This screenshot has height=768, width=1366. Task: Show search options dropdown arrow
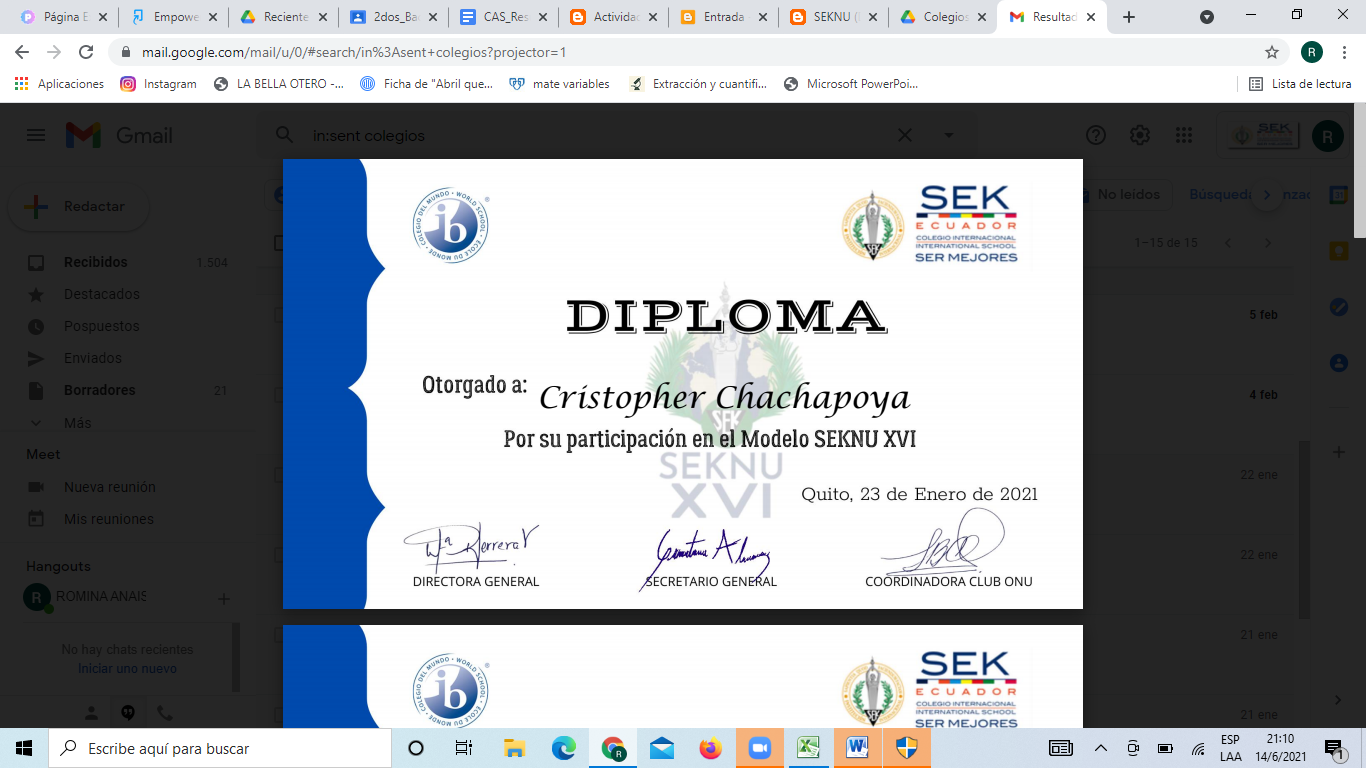click(949, 135)
